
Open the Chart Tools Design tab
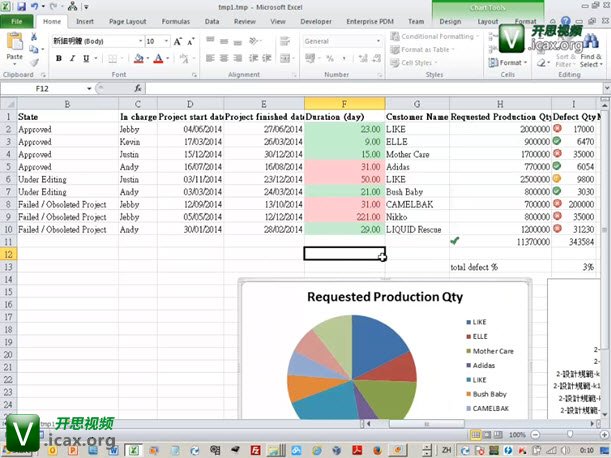[450, 21]
